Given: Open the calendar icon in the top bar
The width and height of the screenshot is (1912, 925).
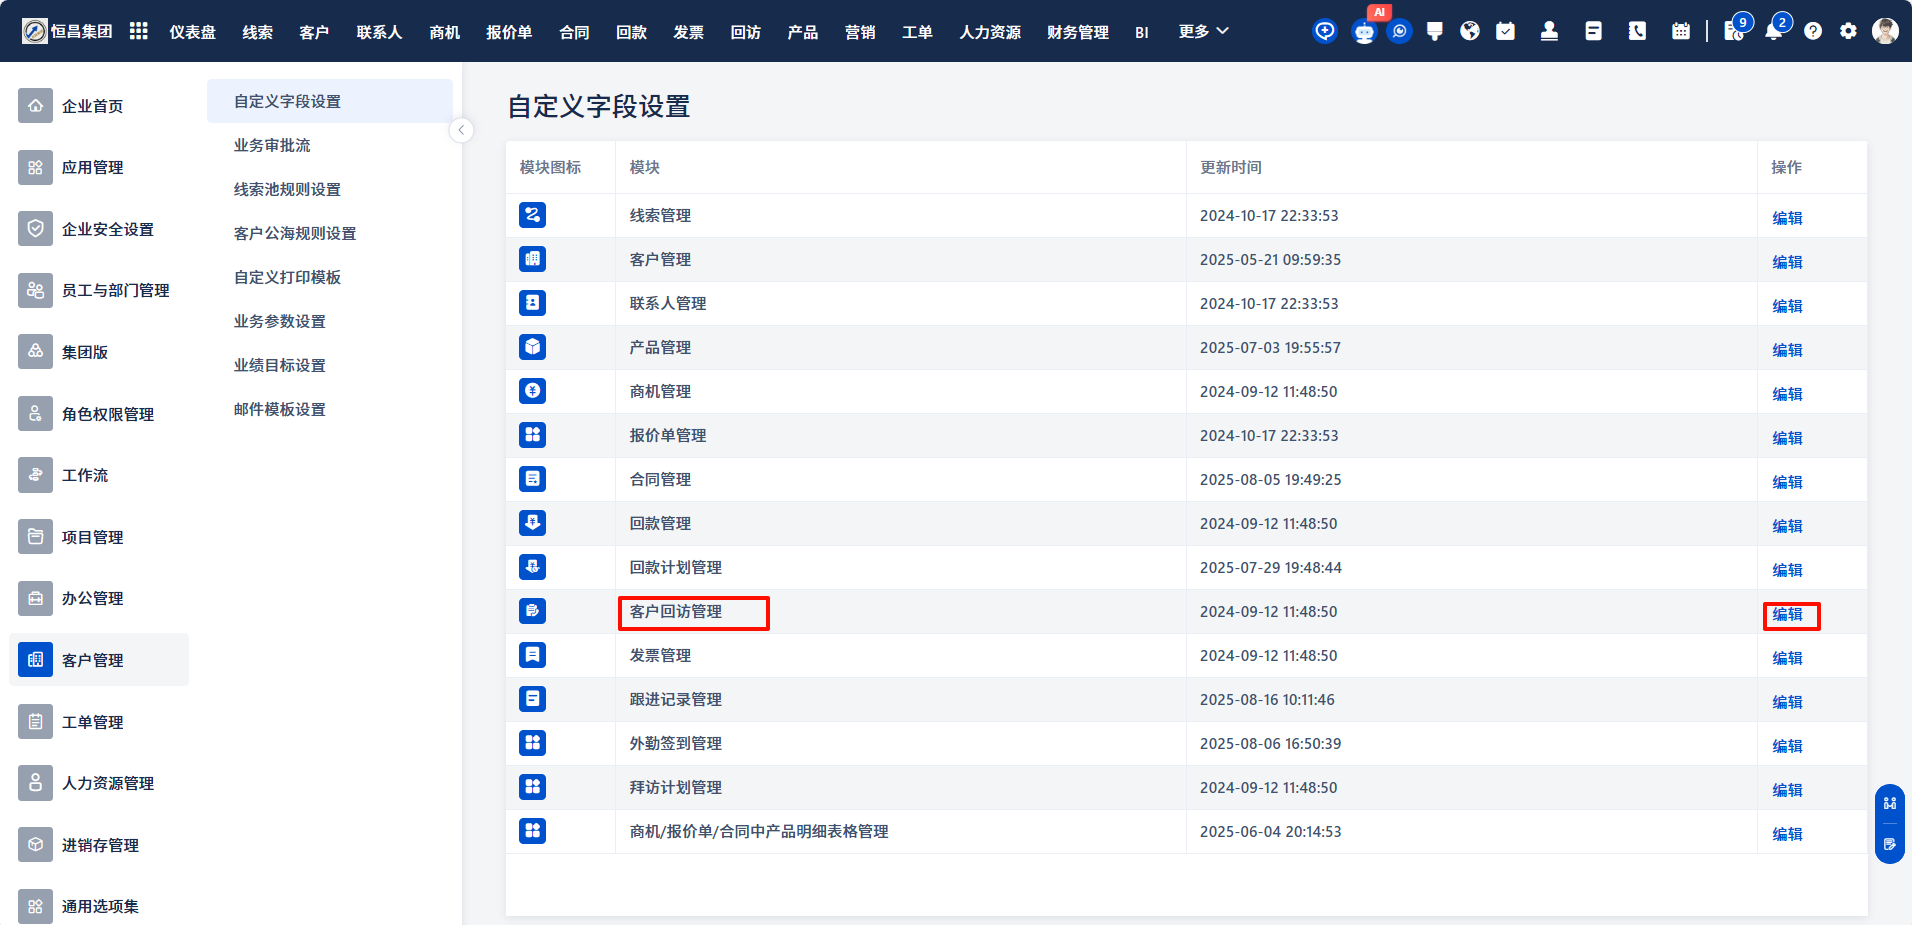Looking at the screenshot, I should (1681, 31).
